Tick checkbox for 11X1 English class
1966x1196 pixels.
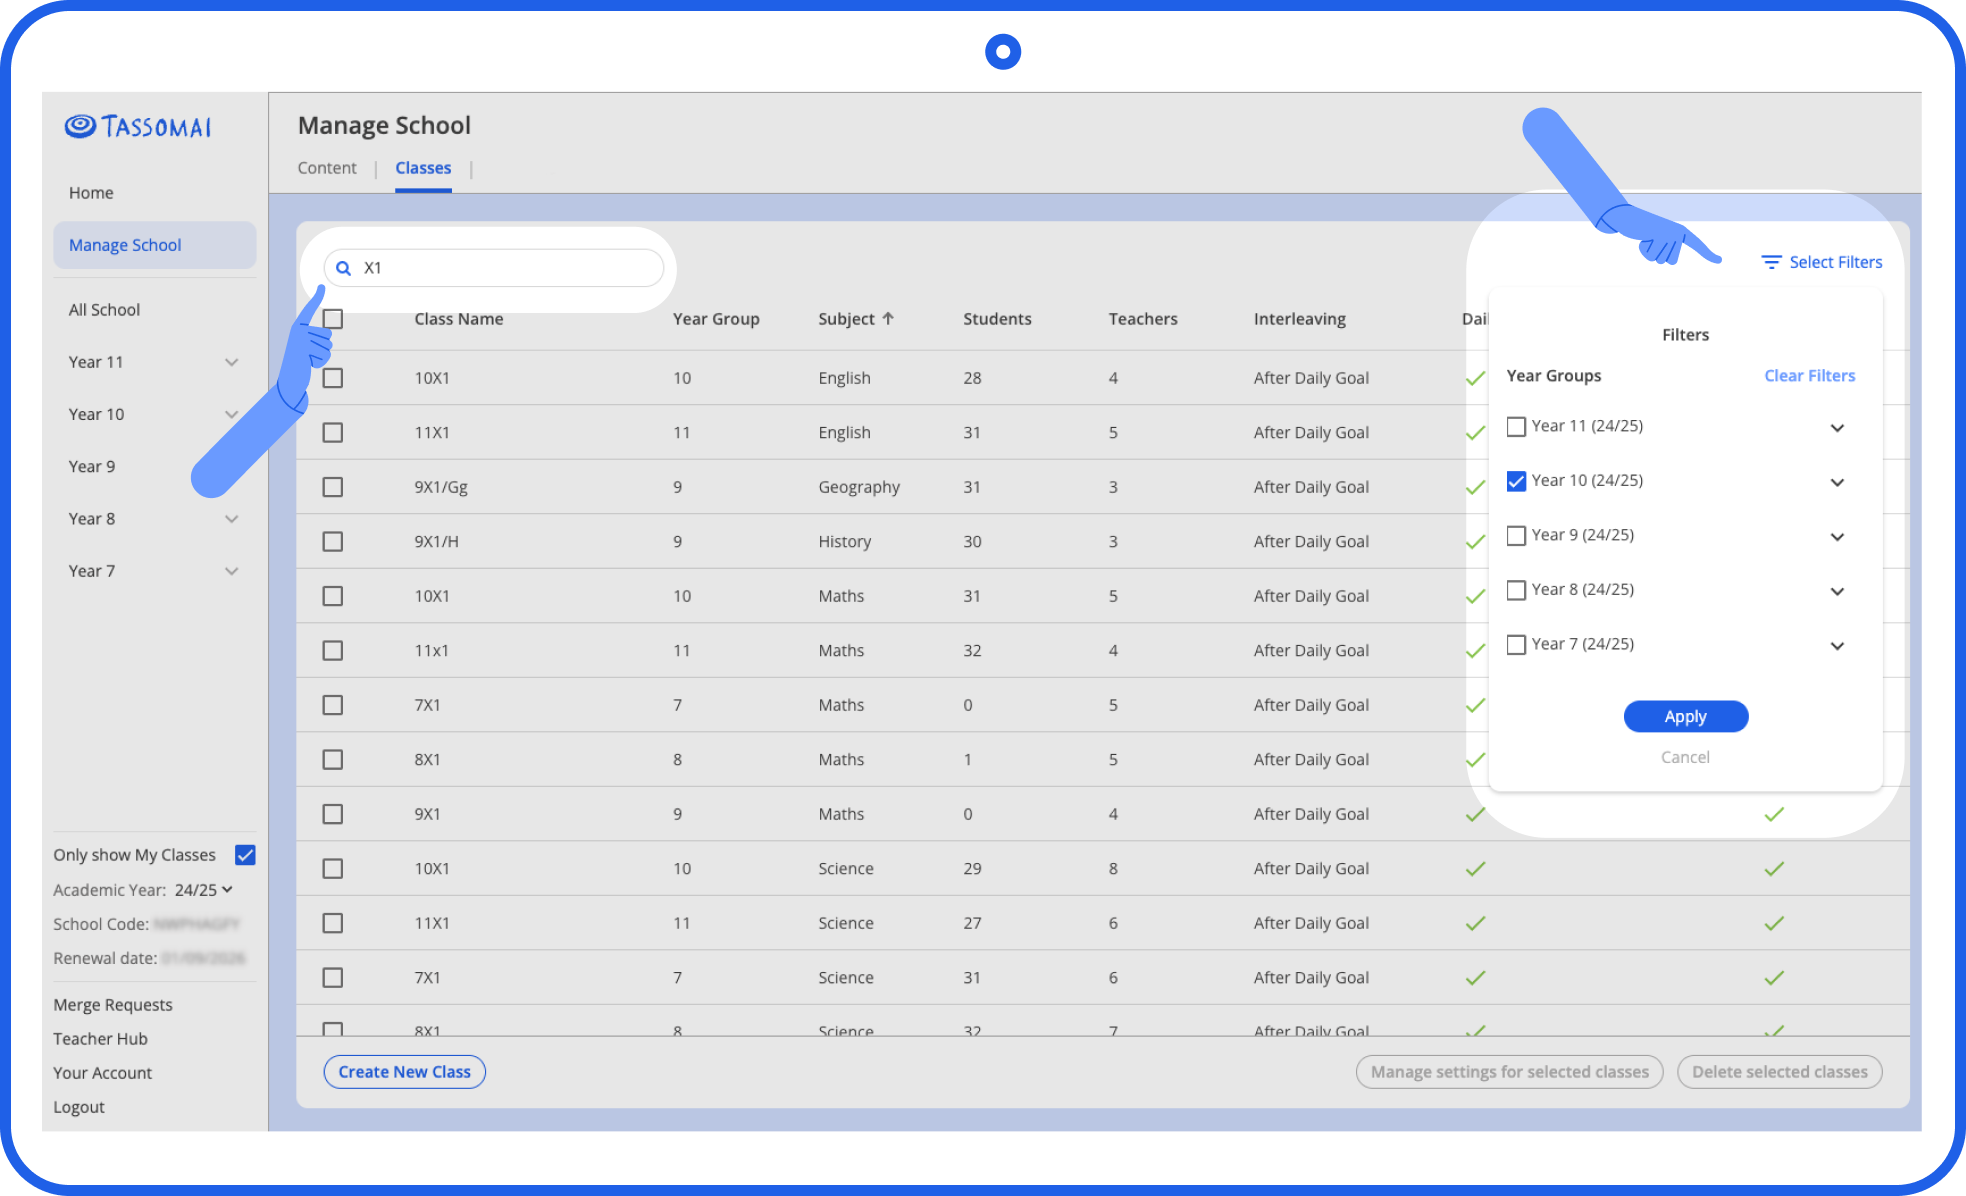tap(333, 432)
